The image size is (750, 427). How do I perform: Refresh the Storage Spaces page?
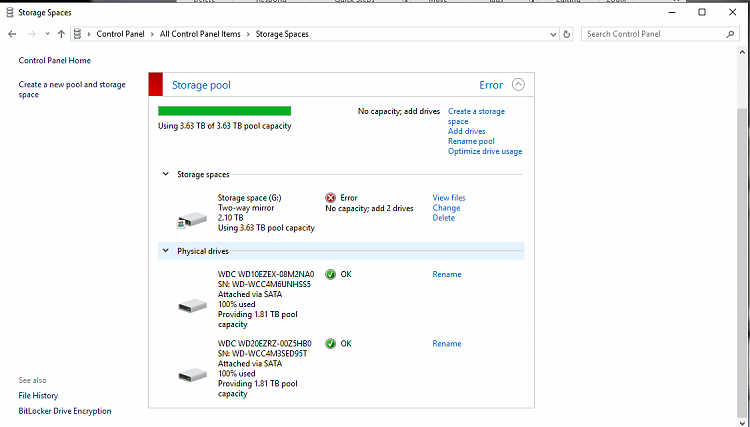(x=567, y=34)
